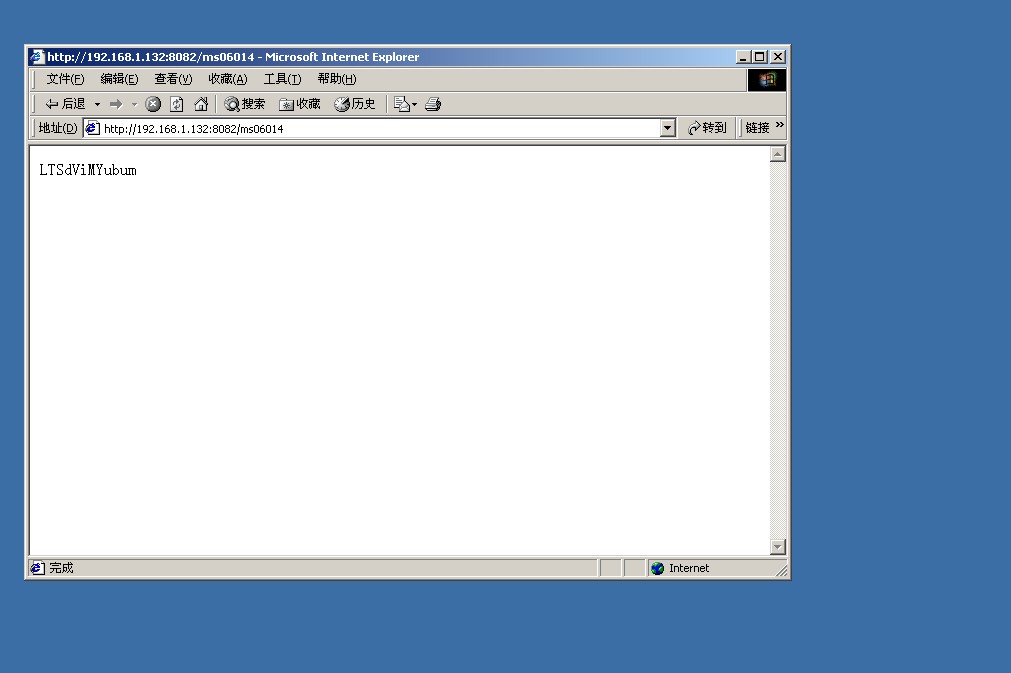The width and height of the screenshot is (1011, 673).
Task: Click the scrollbar up arrow
Action: pyautogui.click(x=778, y=154)
